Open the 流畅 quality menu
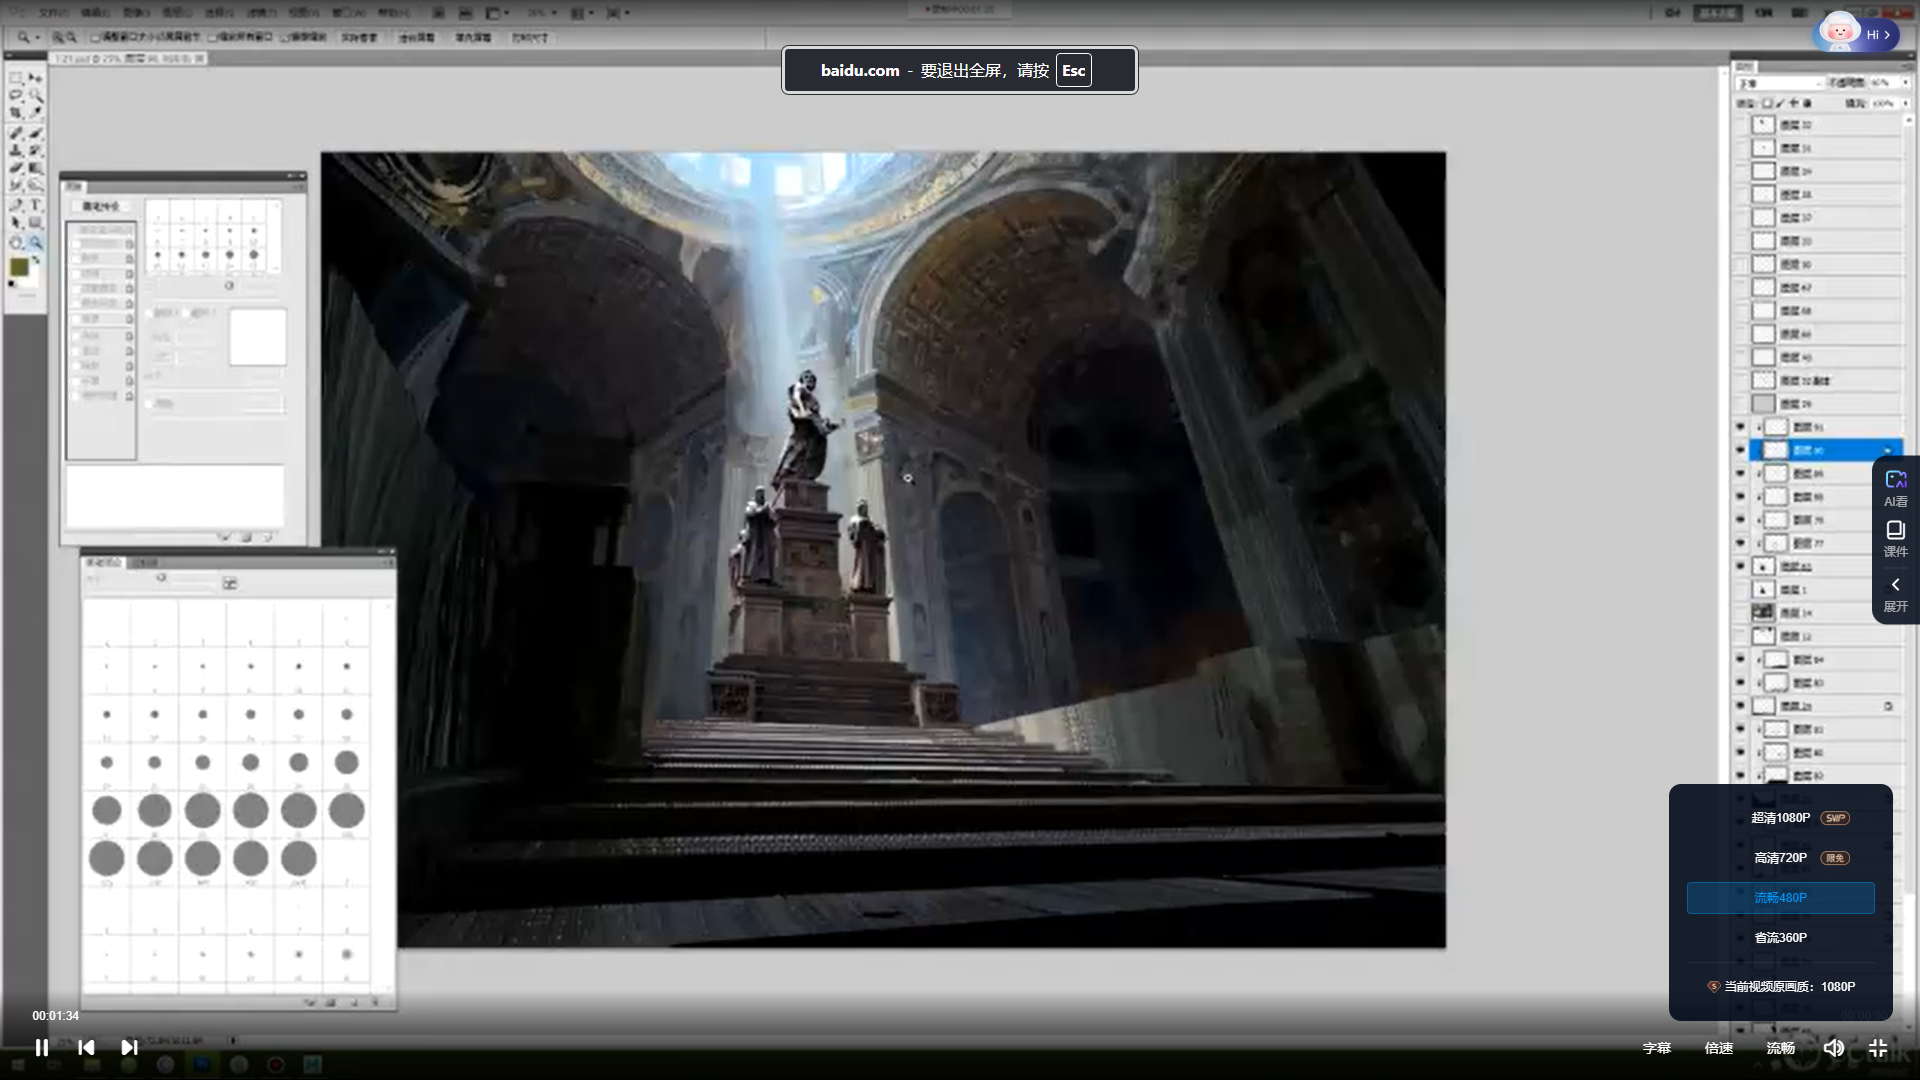The height and width of the screenshot is (1080, 1920). pos(1780,1048)
